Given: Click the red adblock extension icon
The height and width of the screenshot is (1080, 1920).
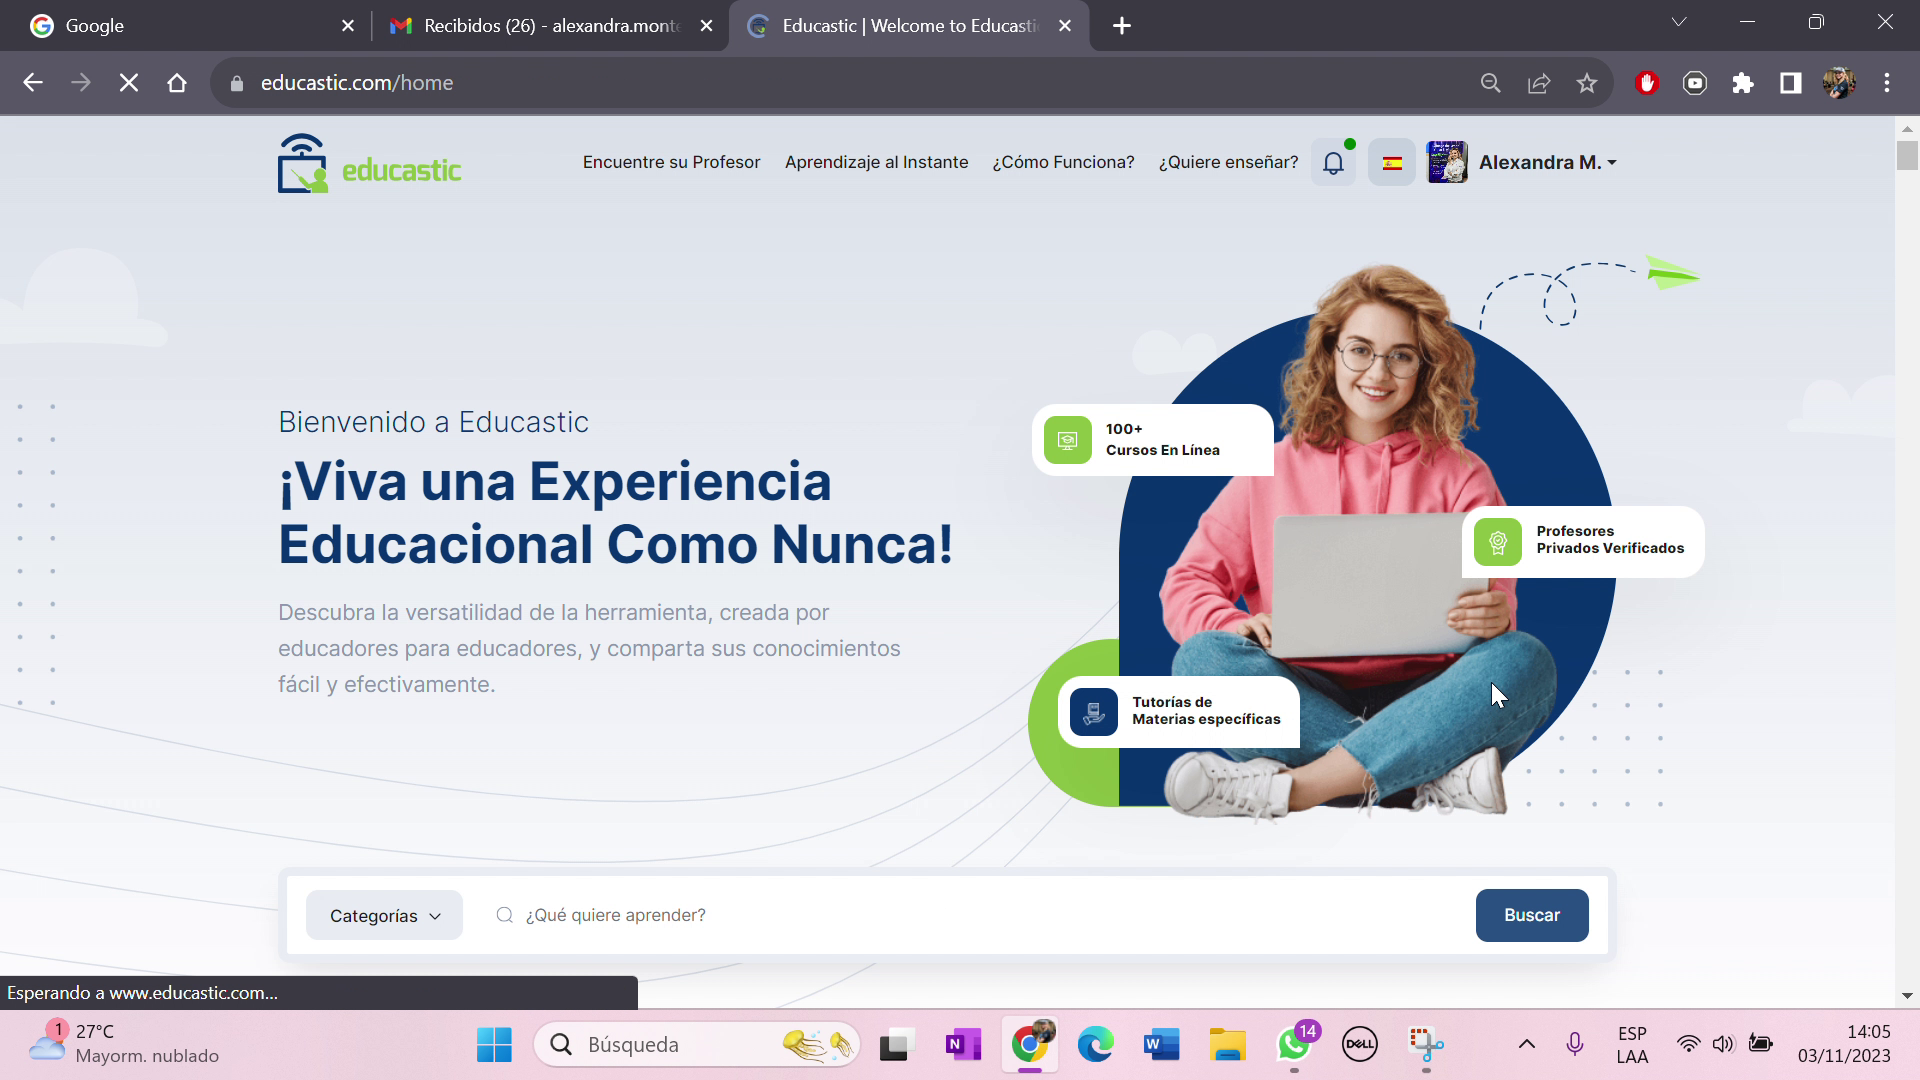Looking at the screenshot, I should [1647, 83].
